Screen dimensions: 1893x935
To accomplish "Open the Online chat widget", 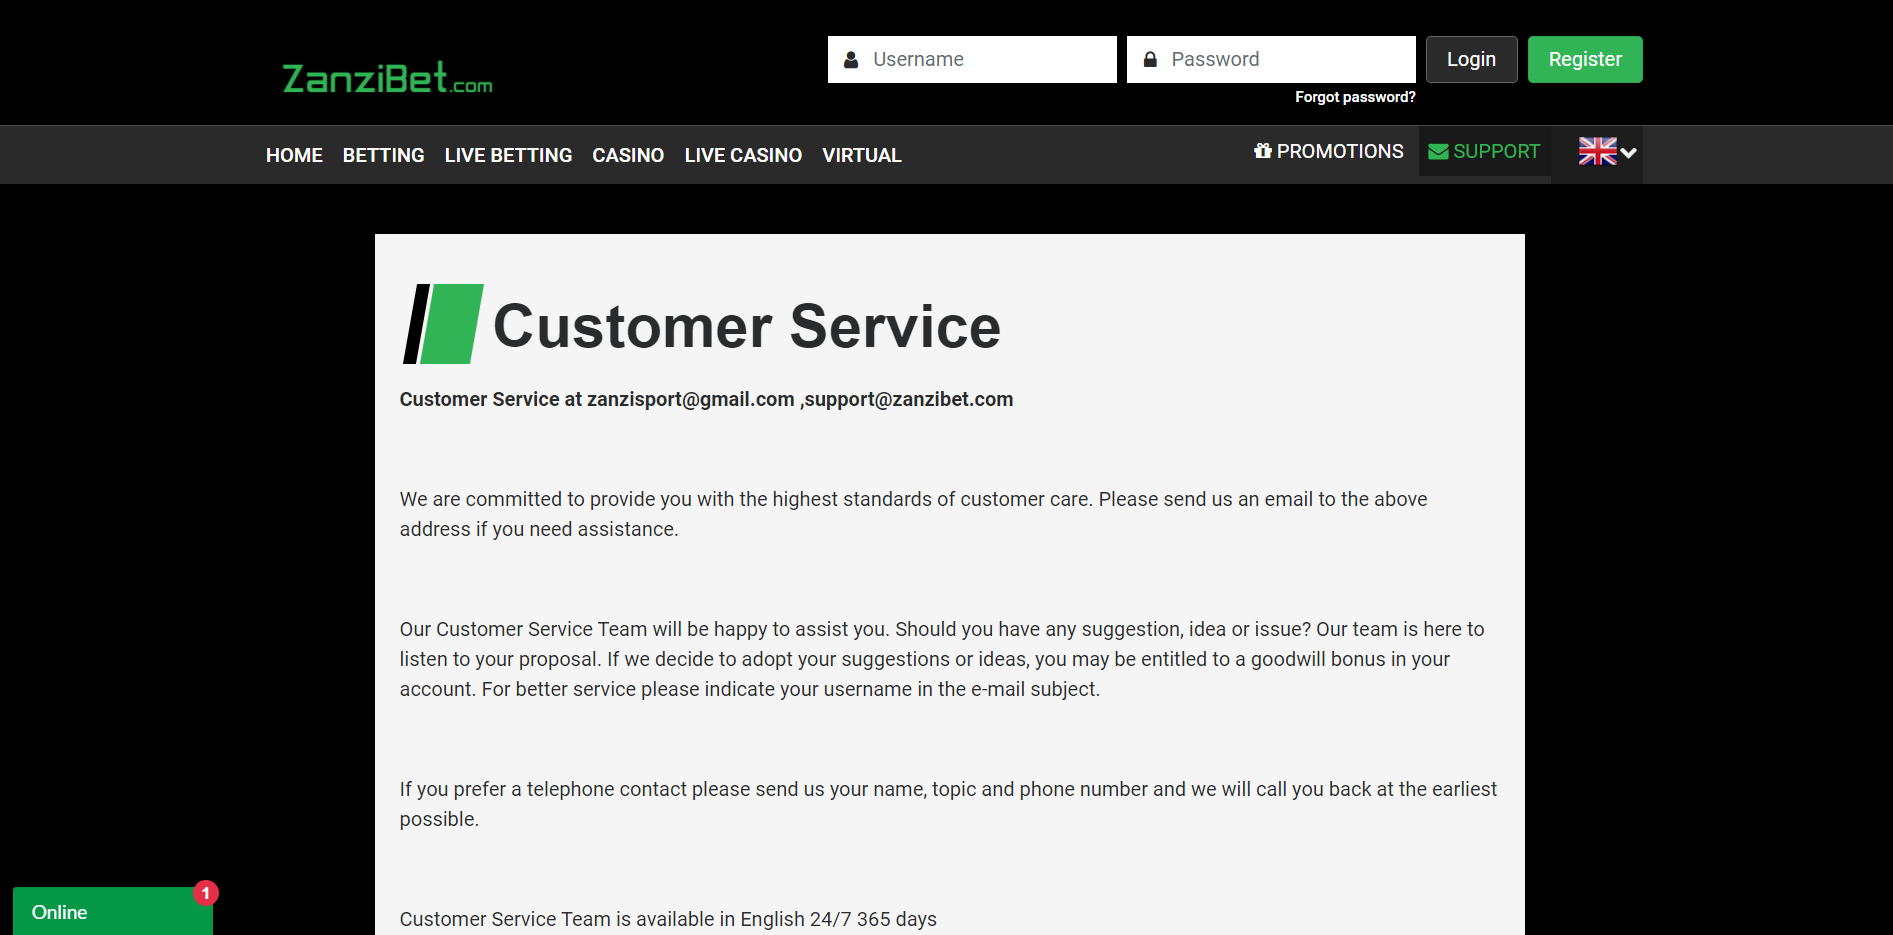I will (x=100, y=912).
